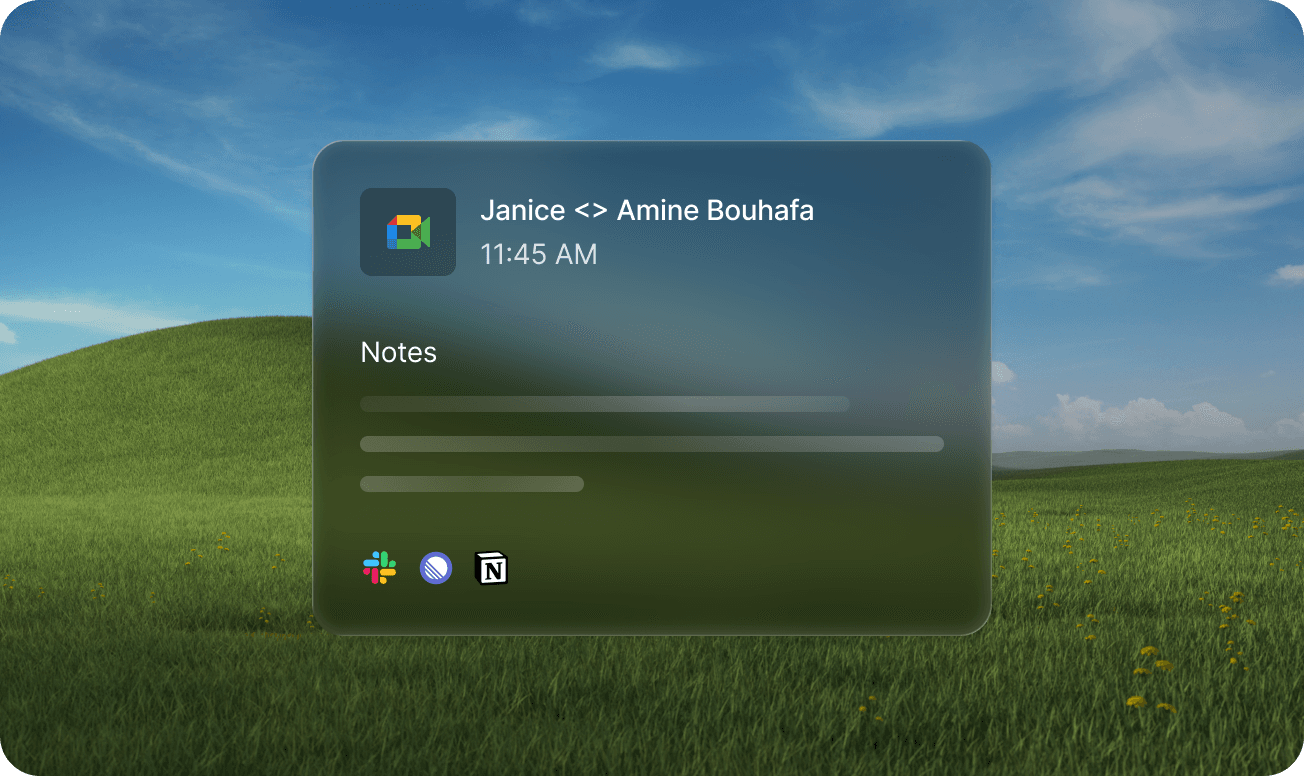
Task: Click the blue sky wallpaper above the card
Action: (x=650, y=70)
